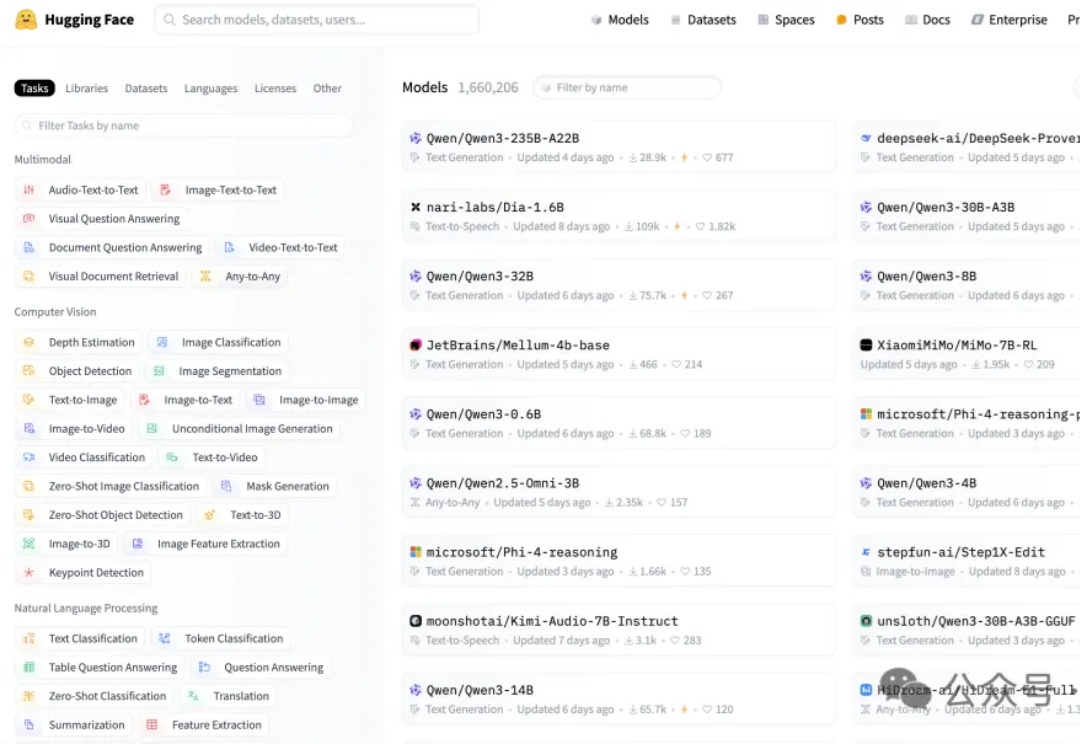Open the Licenses filter tab
The width and height of the screenshot is (1080, 744).
tap(276, 88)
